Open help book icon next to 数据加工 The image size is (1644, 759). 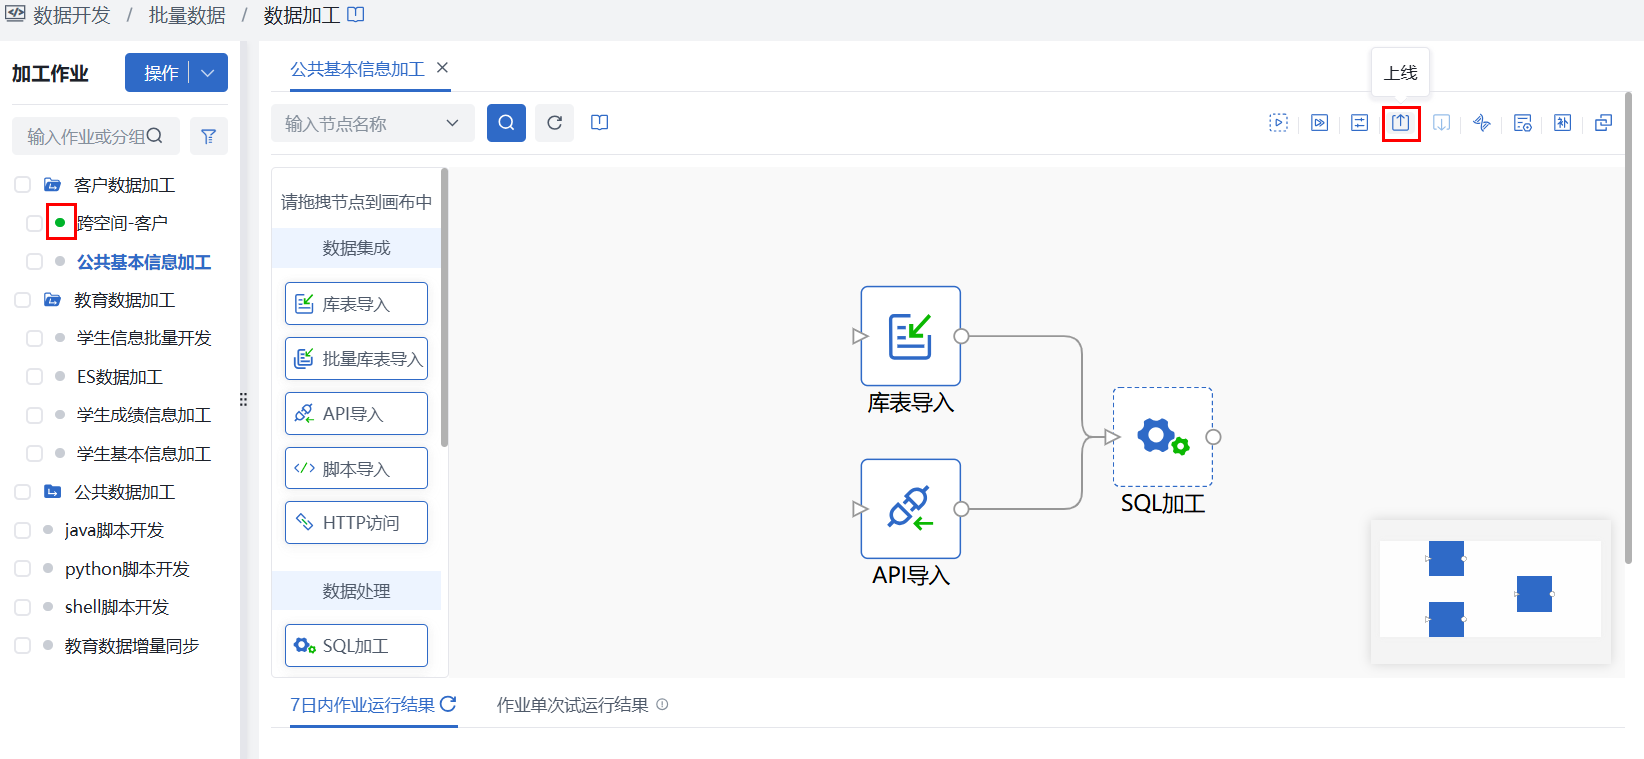(355, 15)
